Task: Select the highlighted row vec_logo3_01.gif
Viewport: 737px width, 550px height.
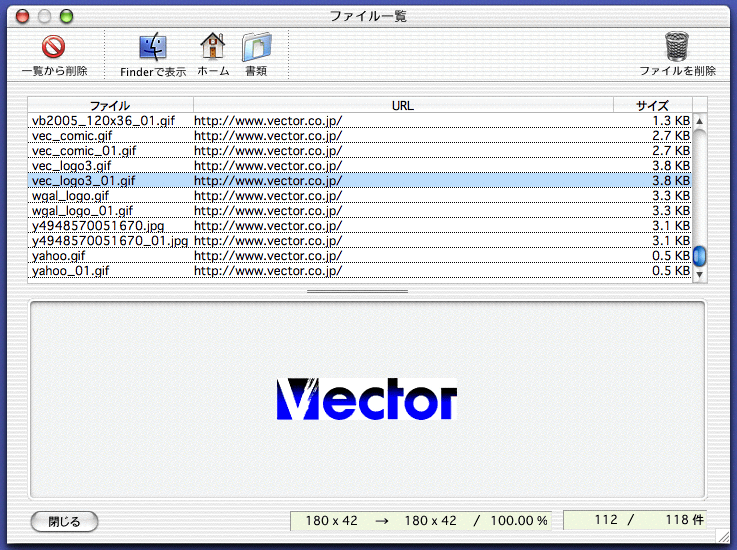Action: [360, 181]
